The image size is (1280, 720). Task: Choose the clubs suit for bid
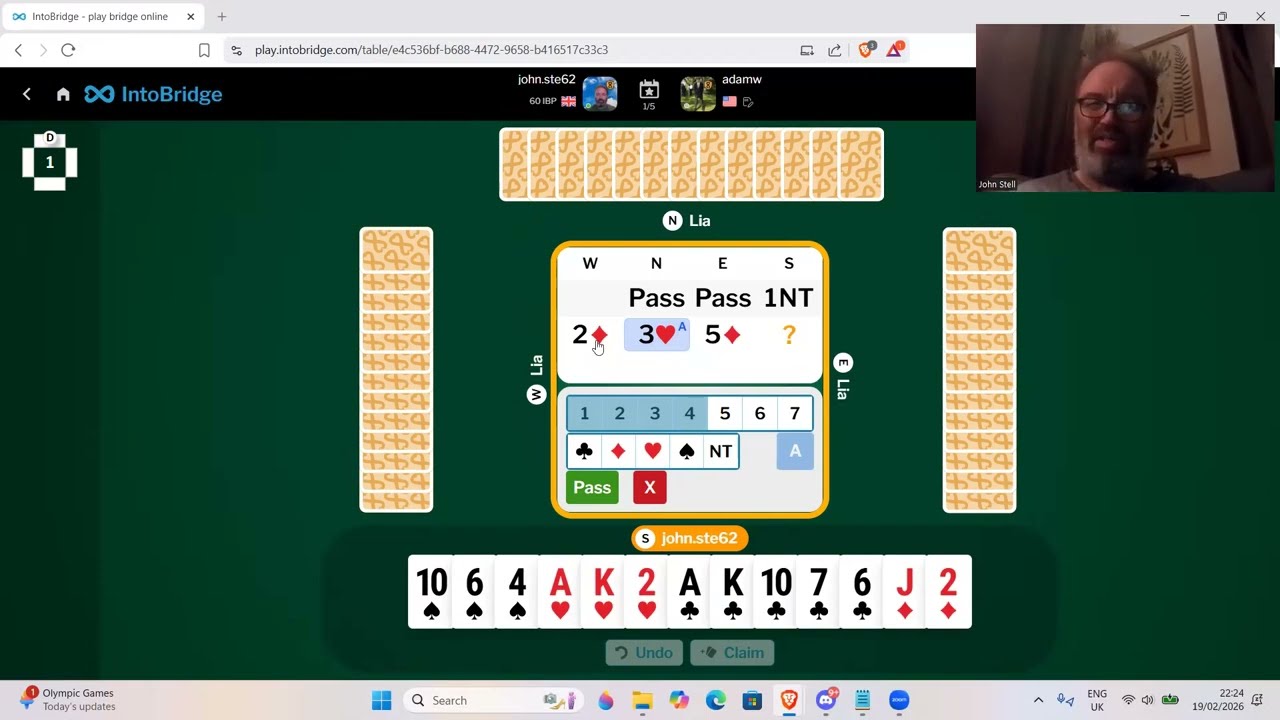584,451
